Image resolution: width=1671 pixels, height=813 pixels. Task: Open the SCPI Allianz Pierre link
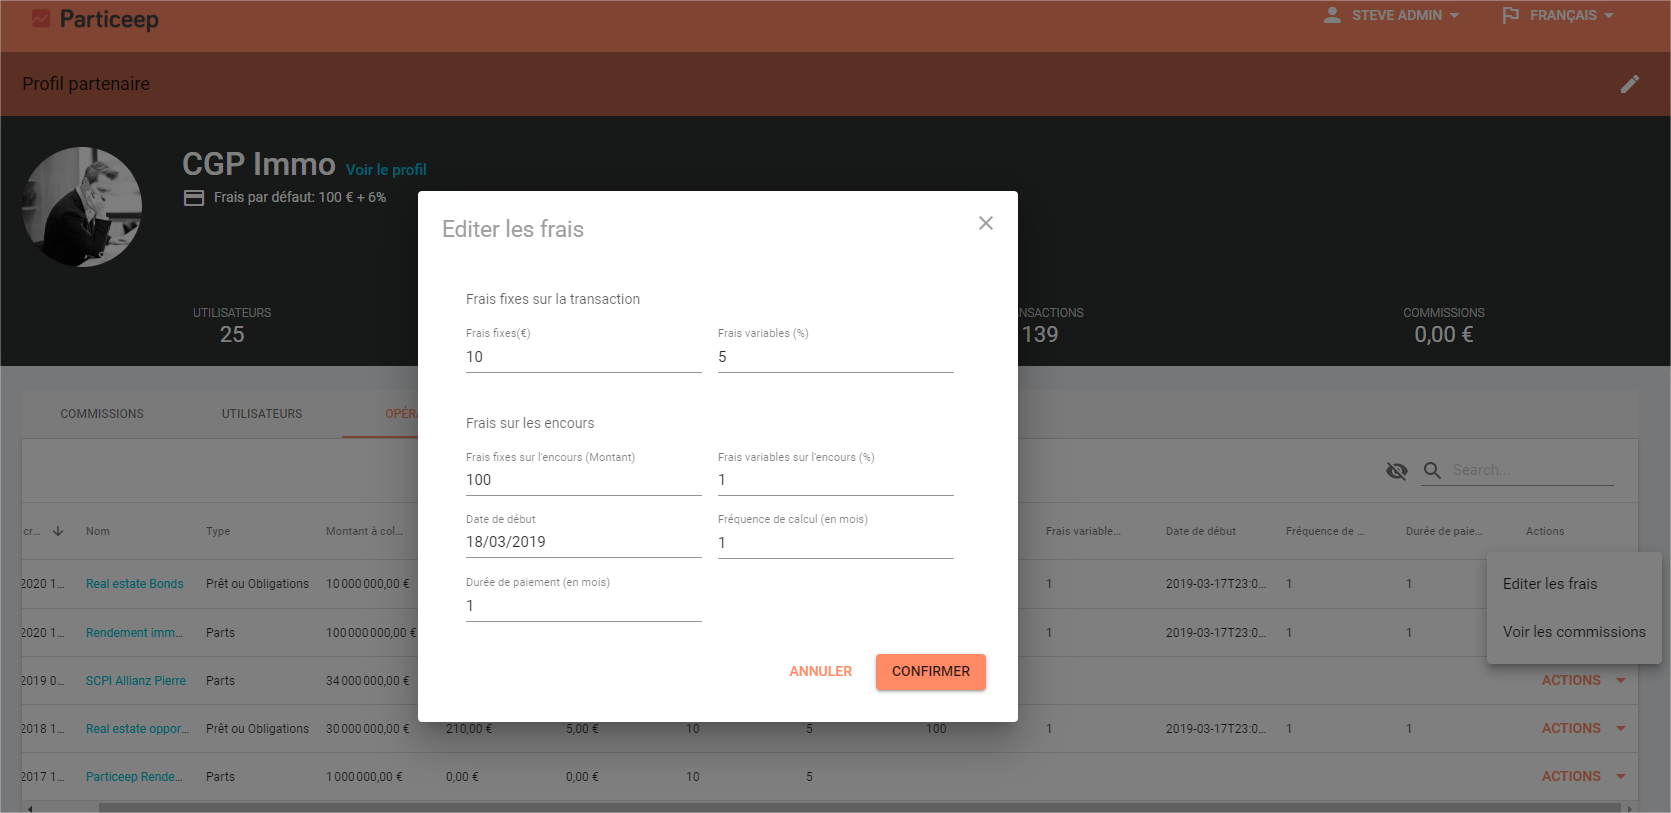click(136, 681)
